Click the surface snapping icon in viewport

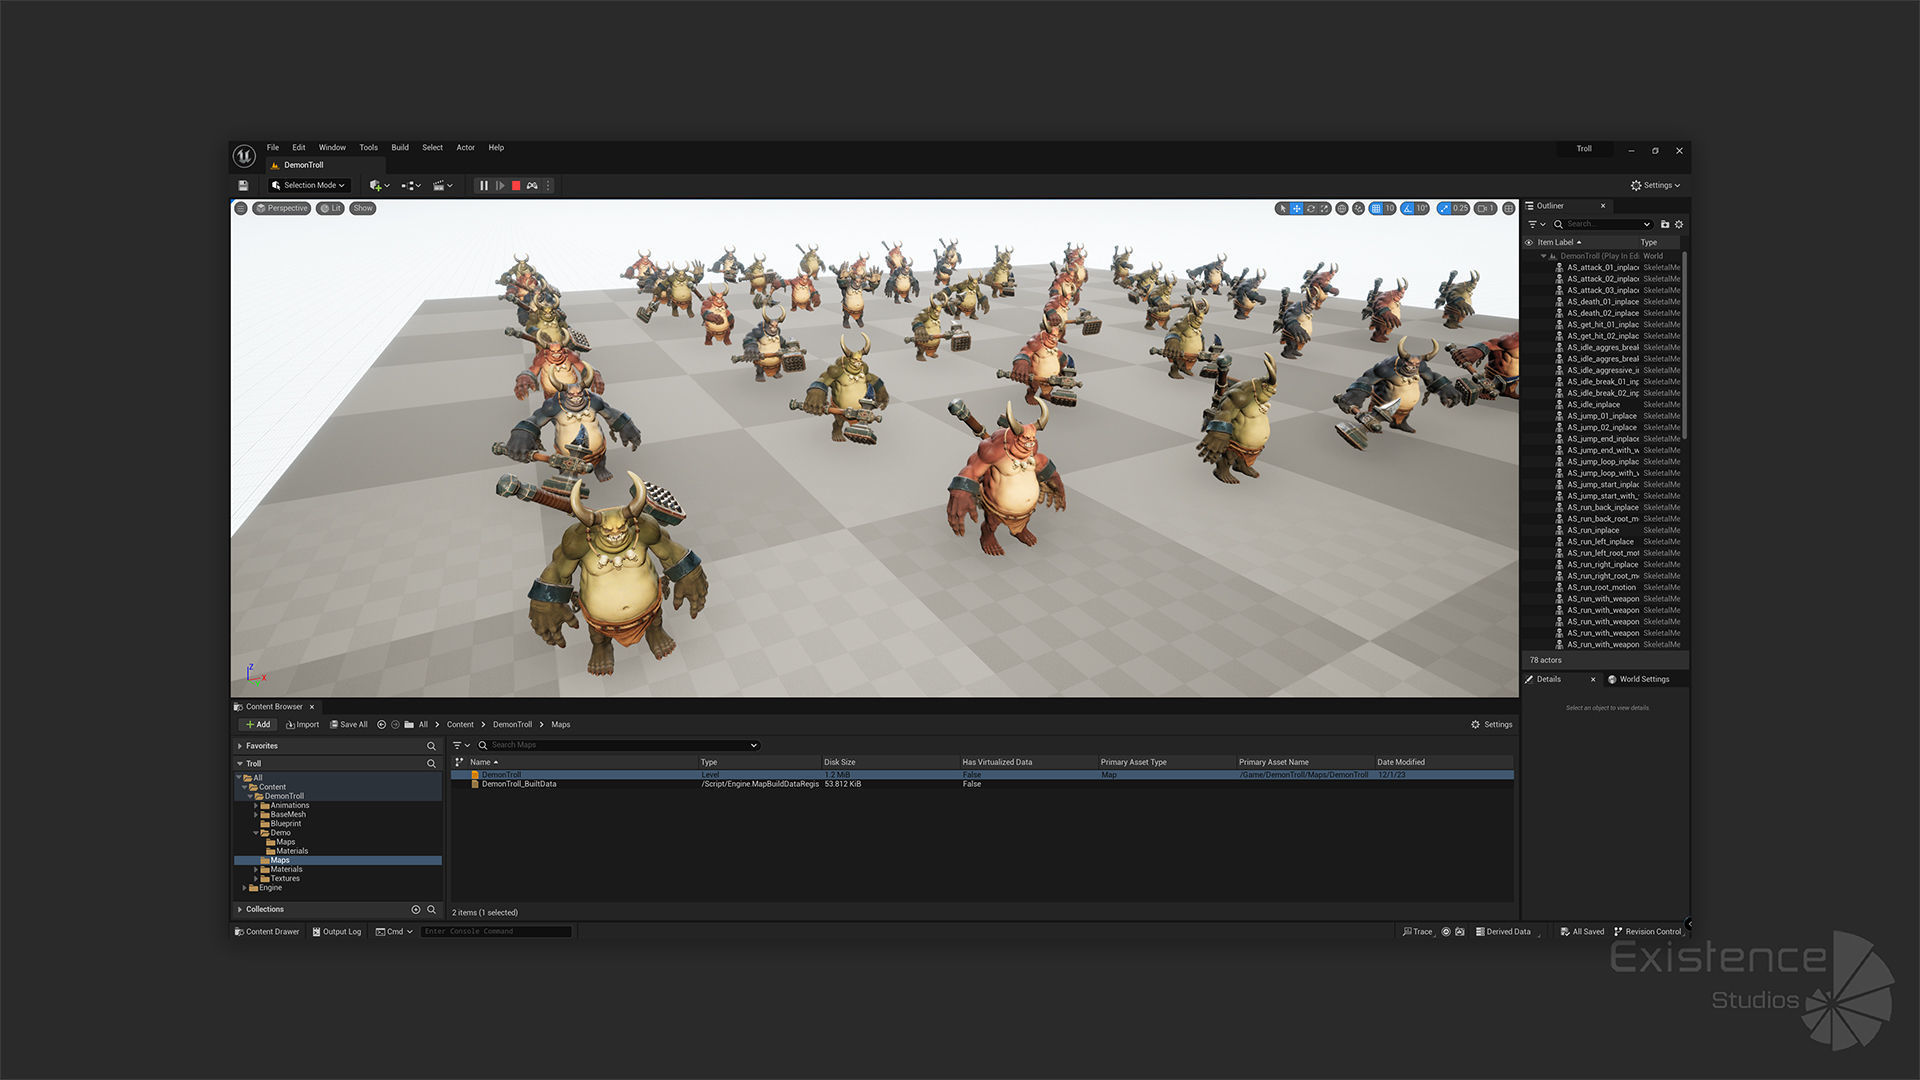click(1358, 208)
